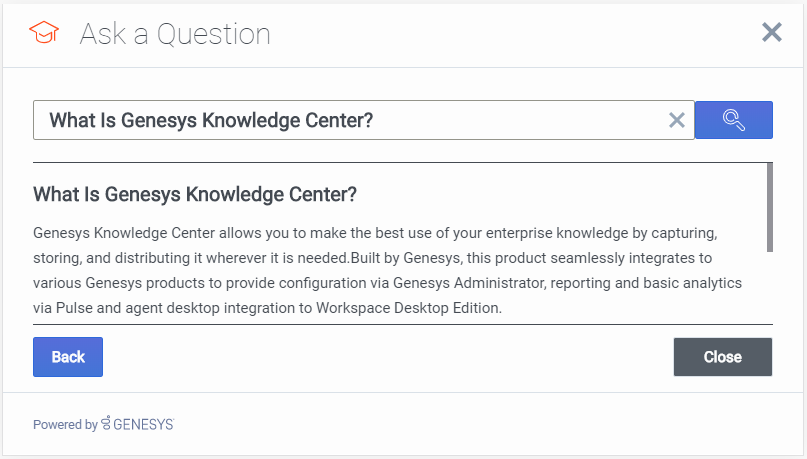Click the "Powered by" footer text
807x459 pixels.
pos(65,424)
